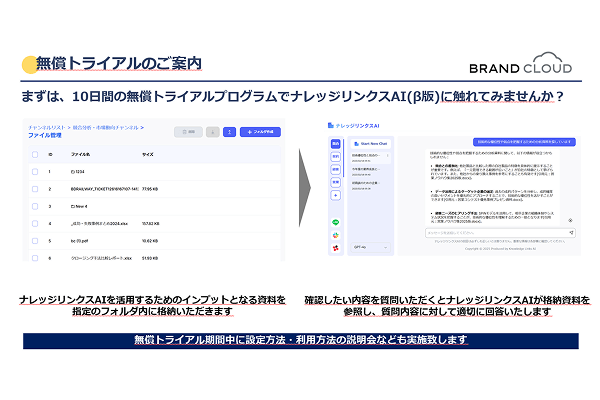Click the red icon at sidebar bottom
The width and height of the screenshot is (600, 400).
(336, 248)
